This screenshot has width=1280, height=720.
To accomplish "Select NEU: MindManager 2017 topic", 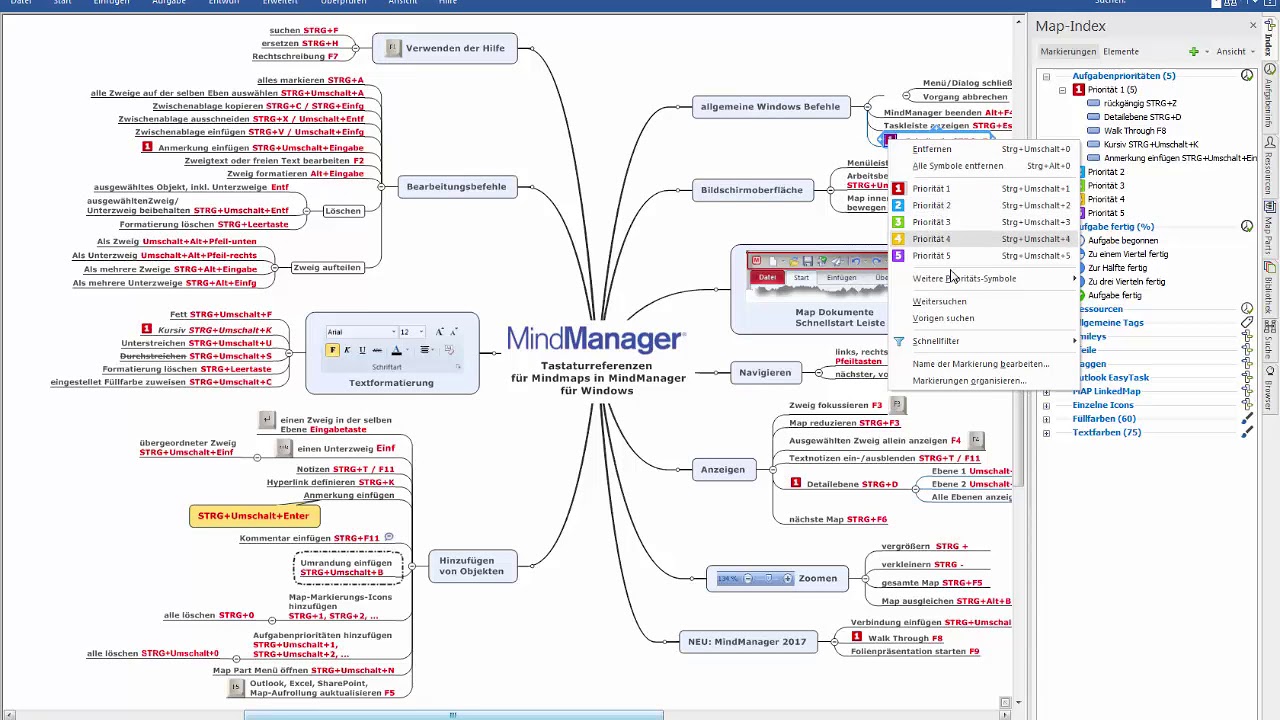I will click(x=747, y=641).
